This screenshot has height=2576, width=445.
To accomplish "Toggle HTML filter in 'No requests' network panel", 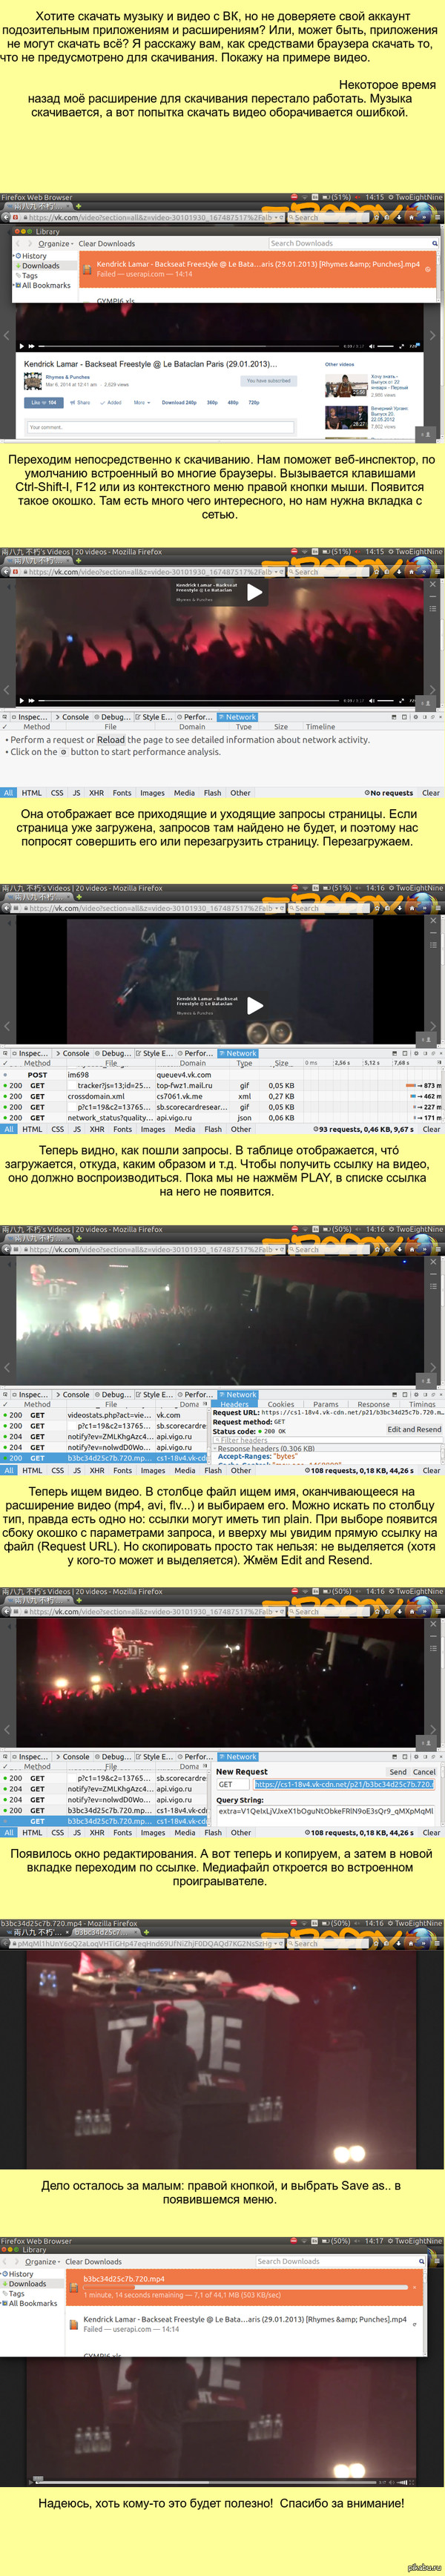I will click(x=32, y=792).
